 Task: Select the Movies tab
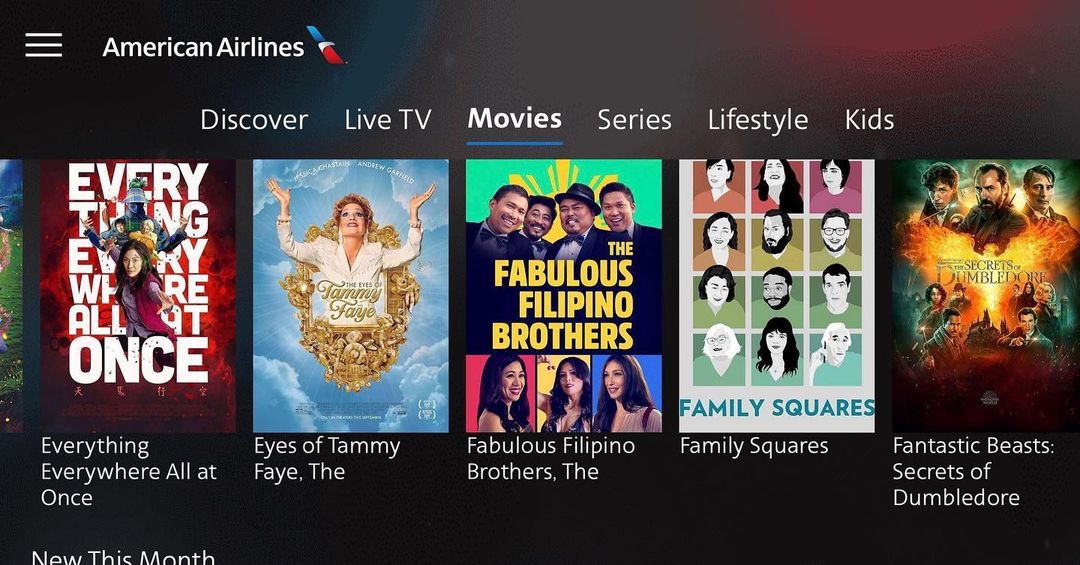(x=515, y=119)
